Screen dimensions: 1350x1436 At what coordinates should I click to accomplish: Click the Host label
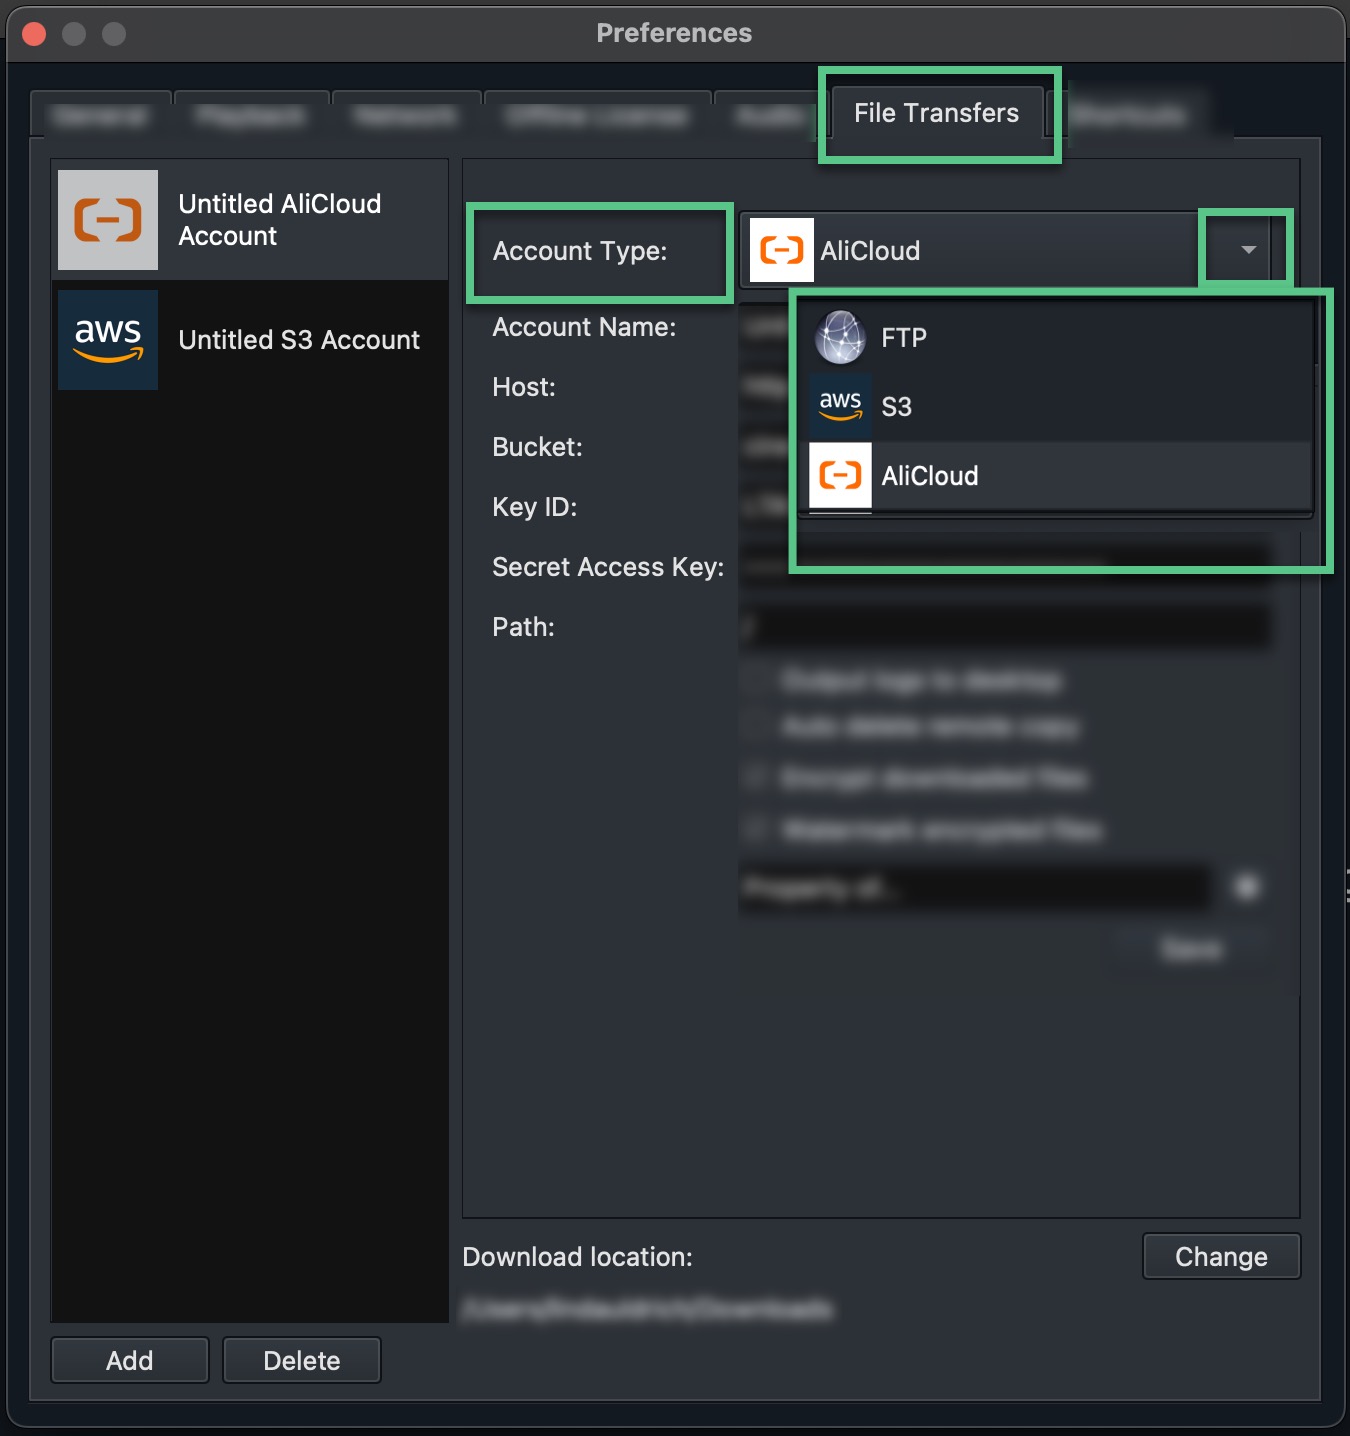tap(524, 387)
